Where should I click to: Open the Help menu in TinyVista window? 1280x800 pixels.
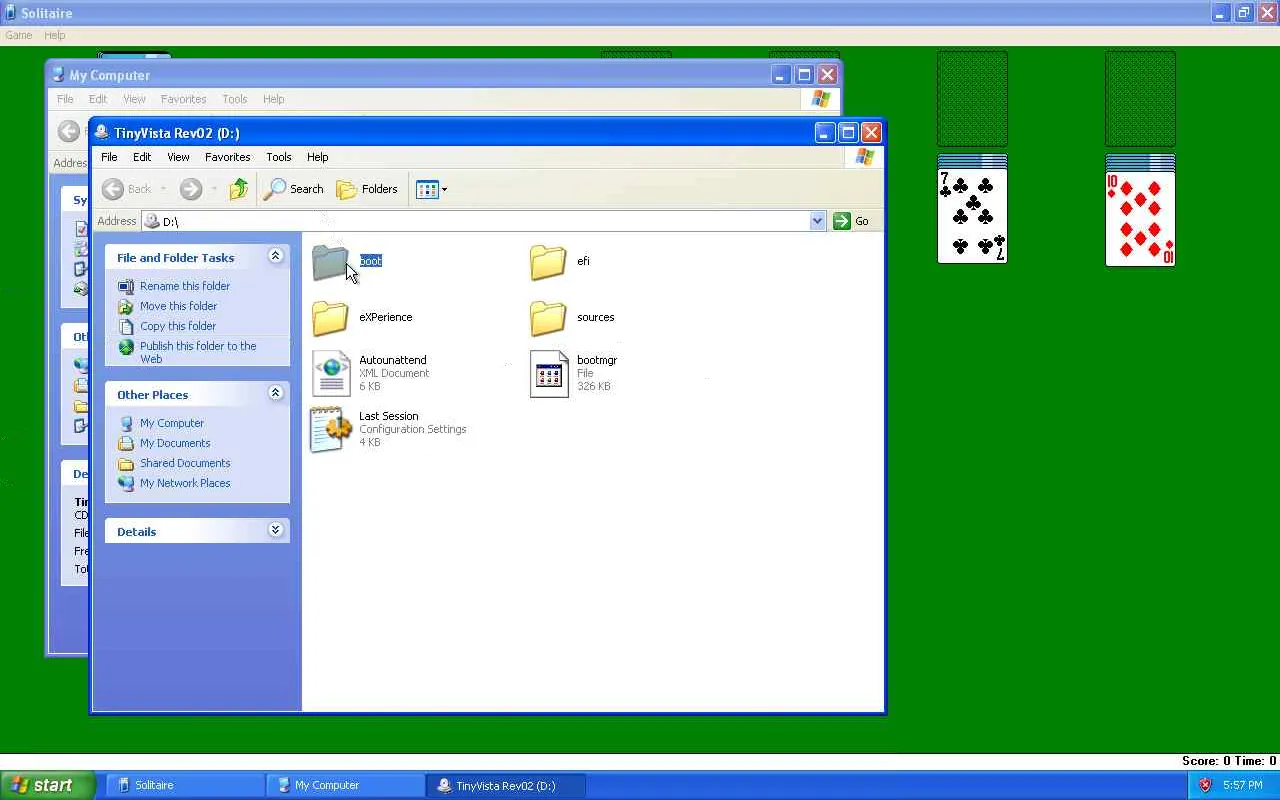point(317,157)
